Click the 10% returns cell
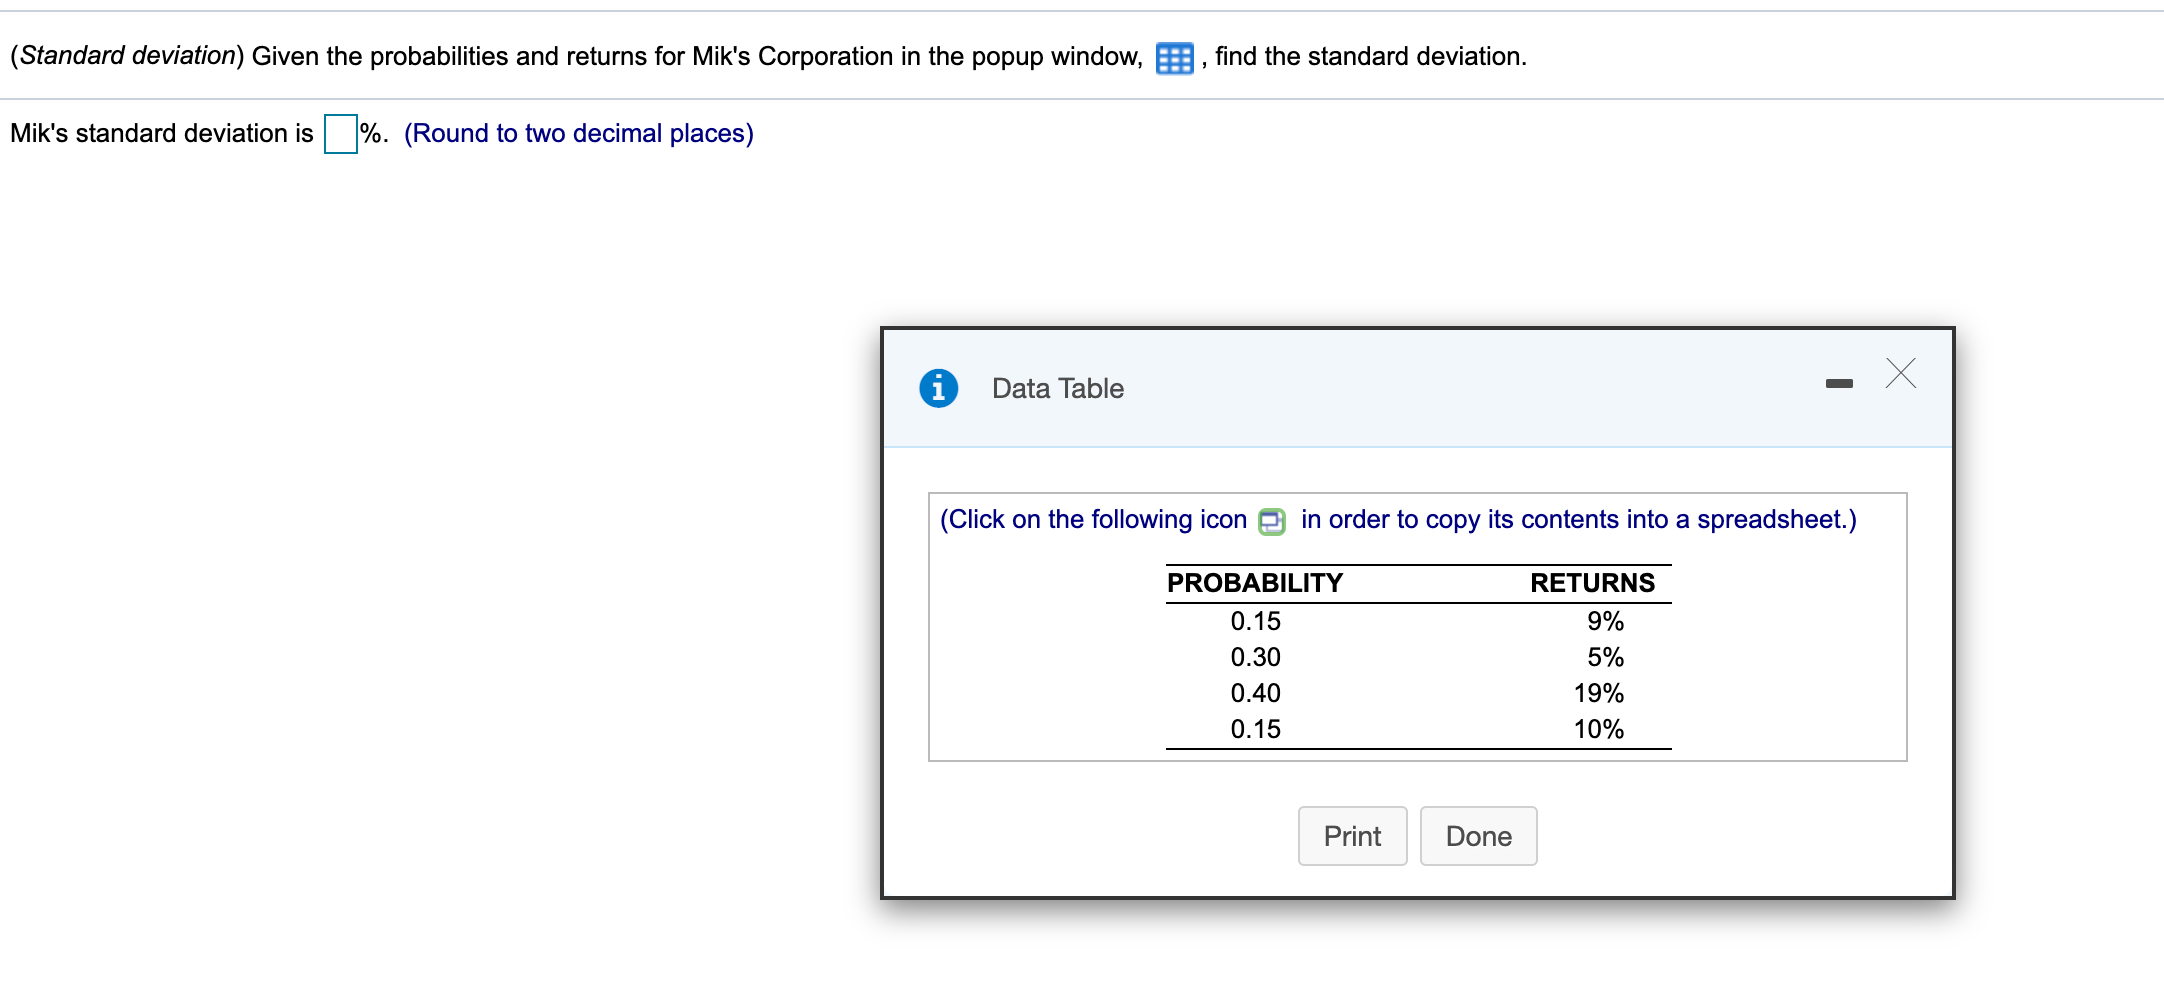The image size is (2164, 1006). [x=1600, y=729]
